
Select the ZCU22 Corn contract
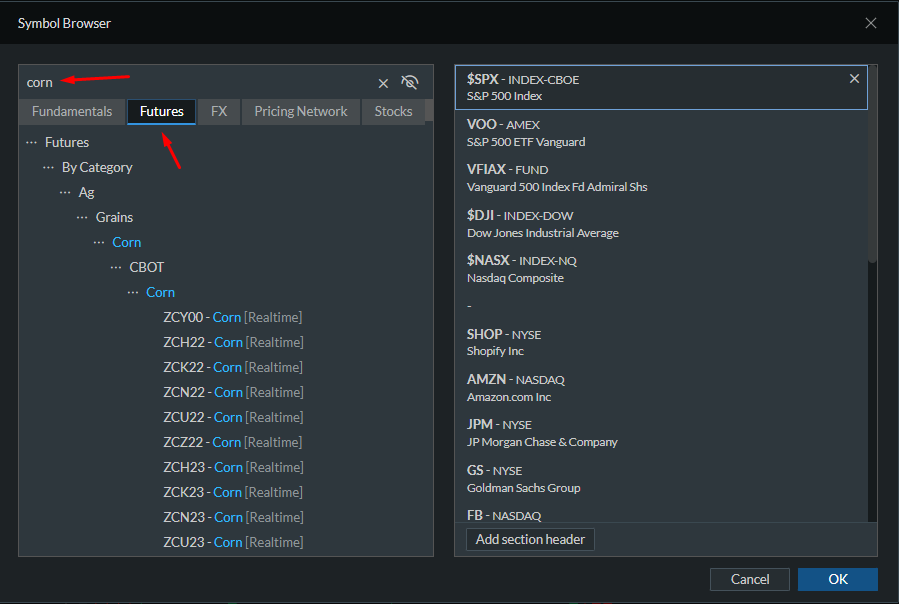(x=233, y=417)
